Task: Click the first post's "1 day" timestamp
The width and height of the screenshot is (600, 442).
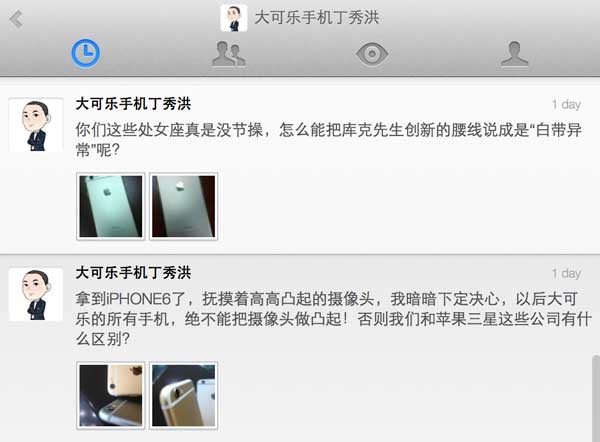Action: pyautogui.click(x=566, y=104)
